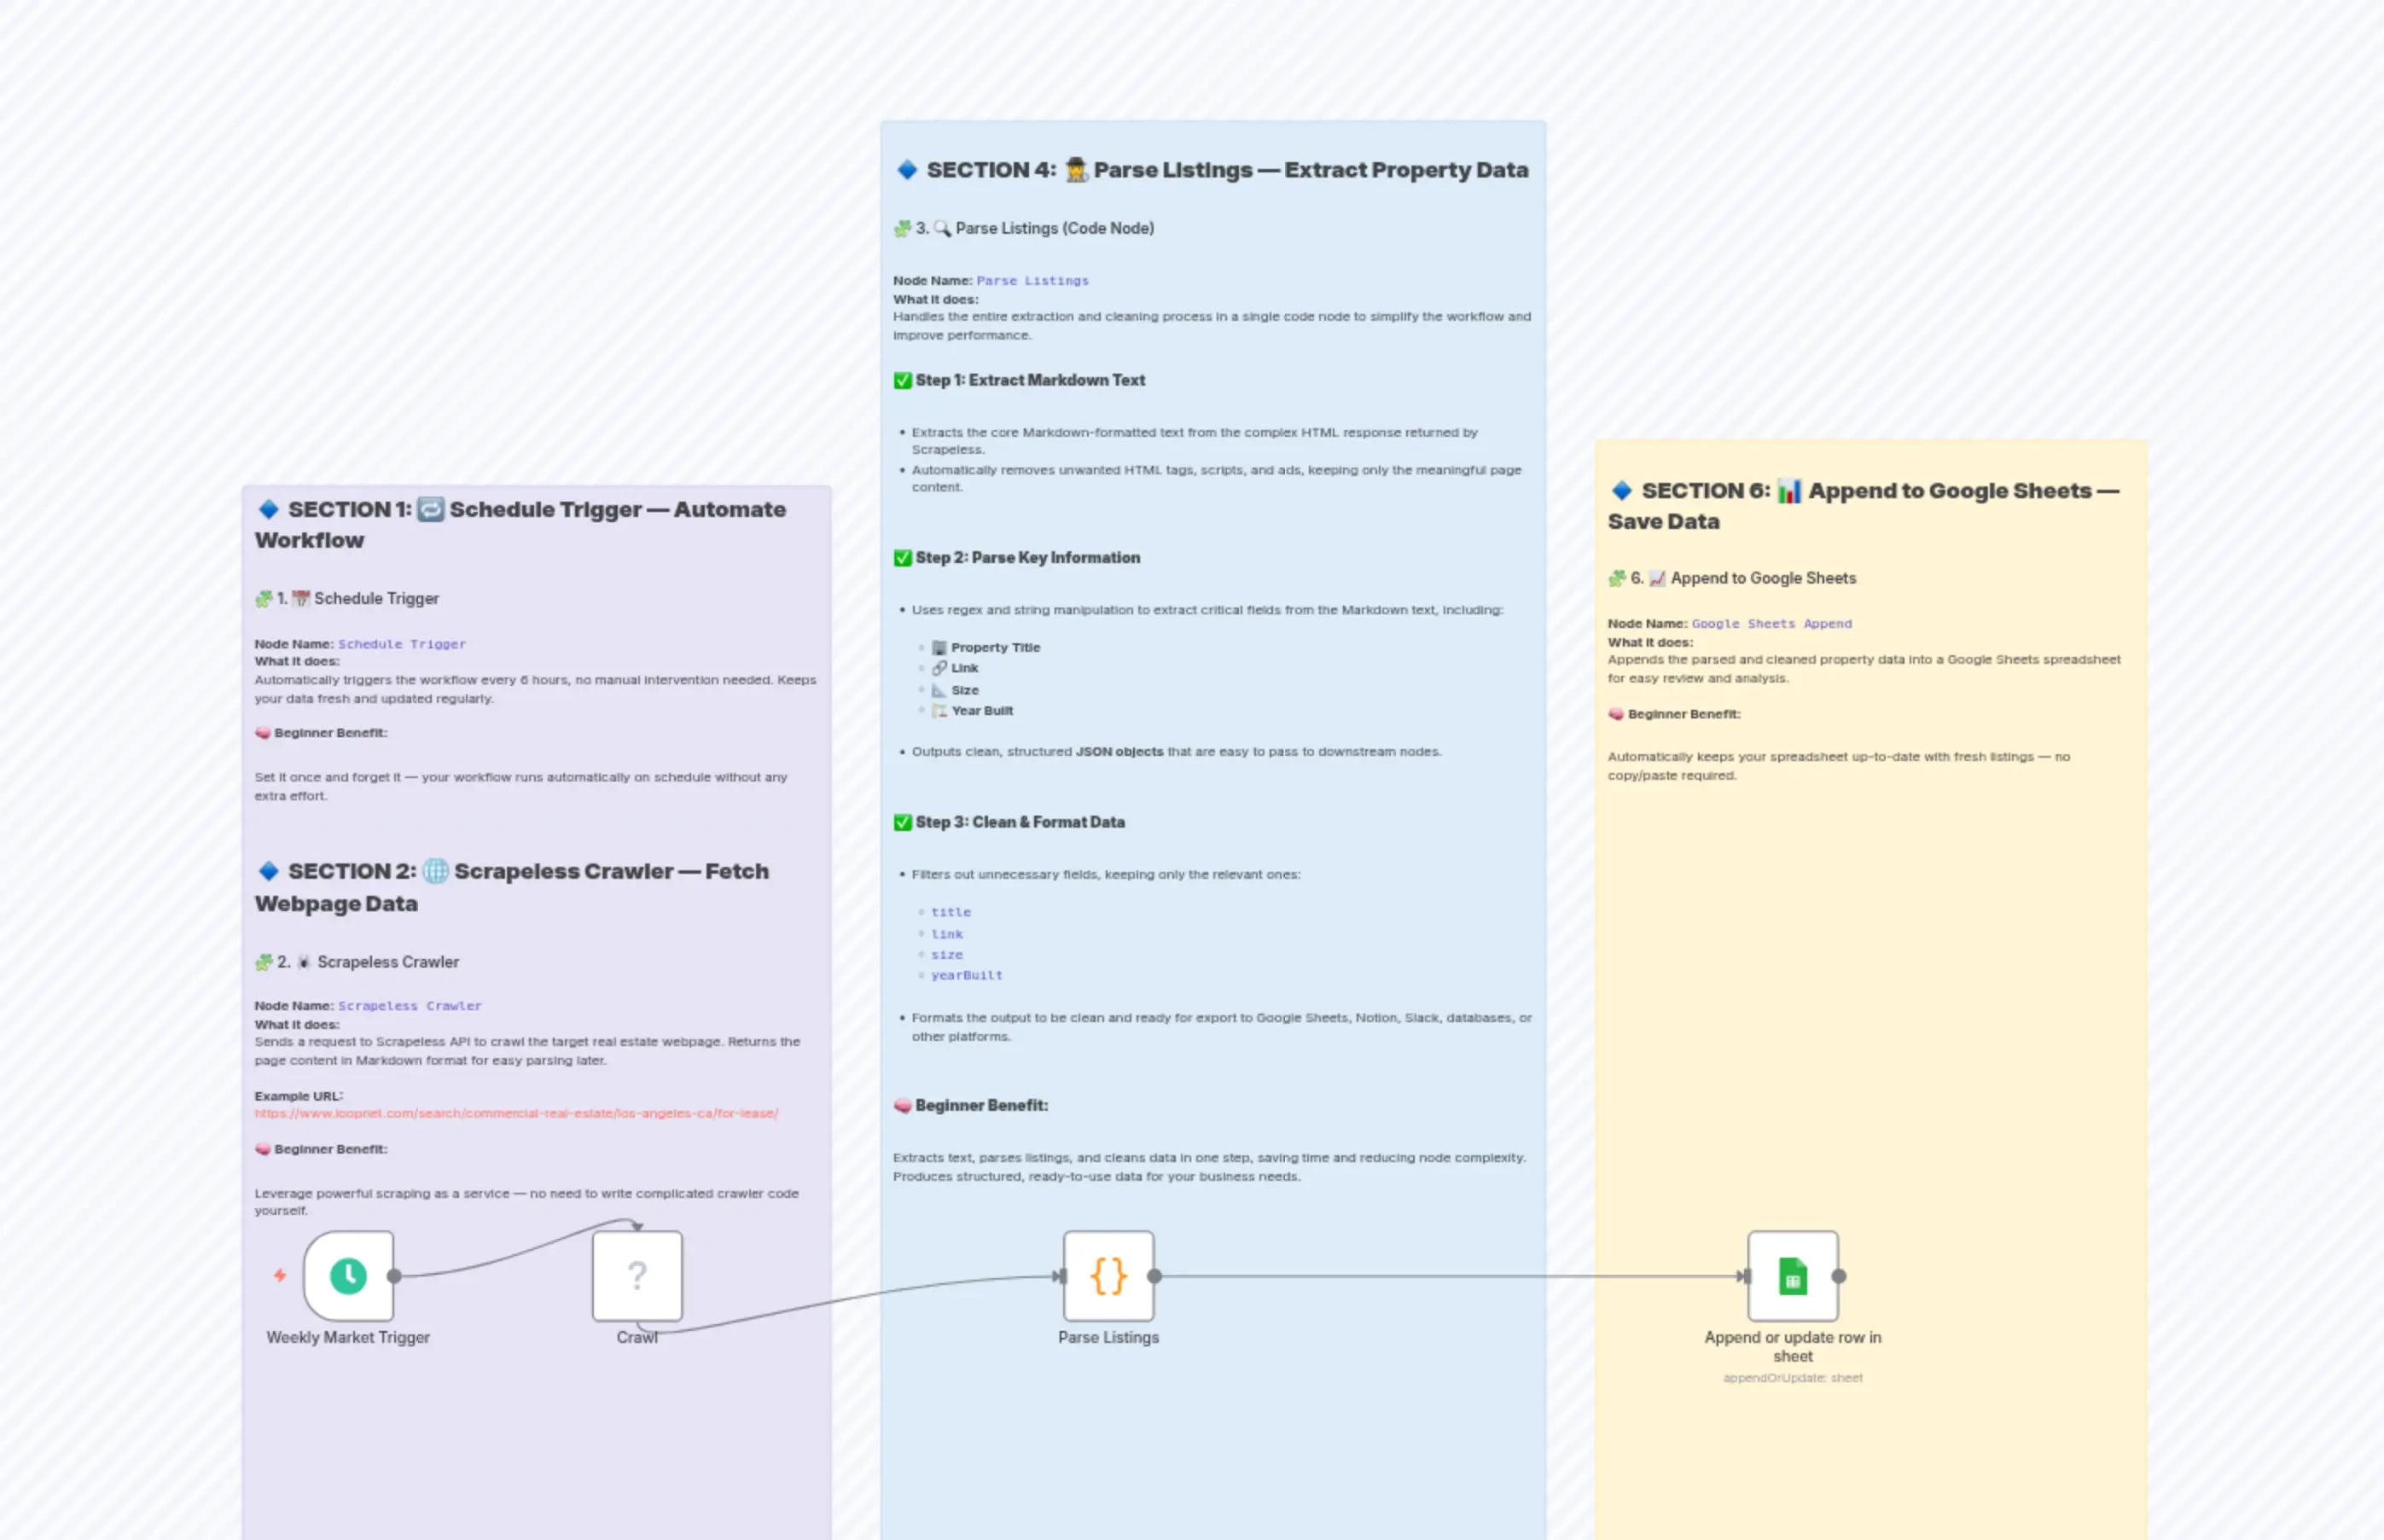Open the LoopNet example URL link

click(516, 1112)
